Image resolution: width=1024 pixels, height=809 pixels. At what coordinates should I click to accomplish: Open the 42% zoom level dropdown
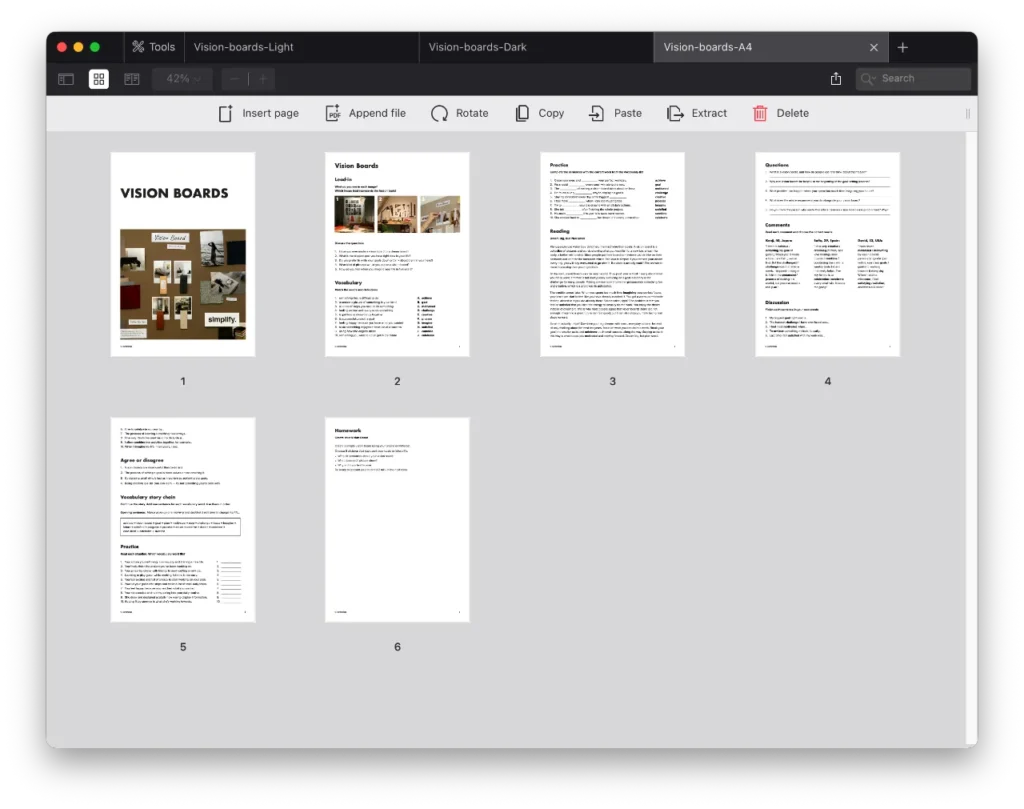tap(181, 78)
